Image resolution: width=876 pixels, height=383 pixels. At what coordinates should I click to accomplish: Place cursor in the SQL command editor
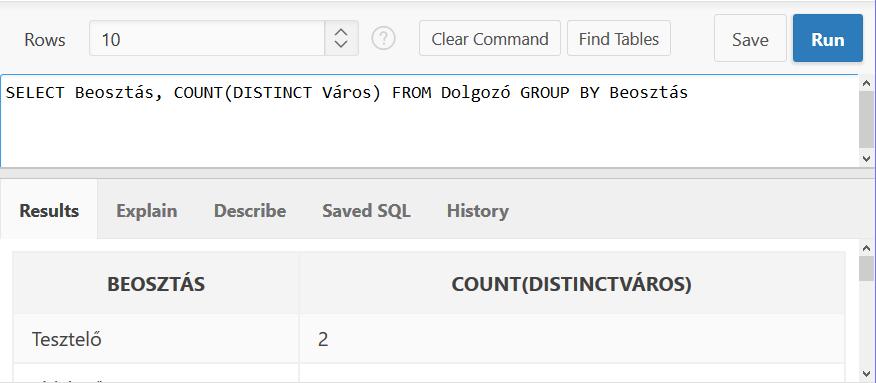coord(429,121)
